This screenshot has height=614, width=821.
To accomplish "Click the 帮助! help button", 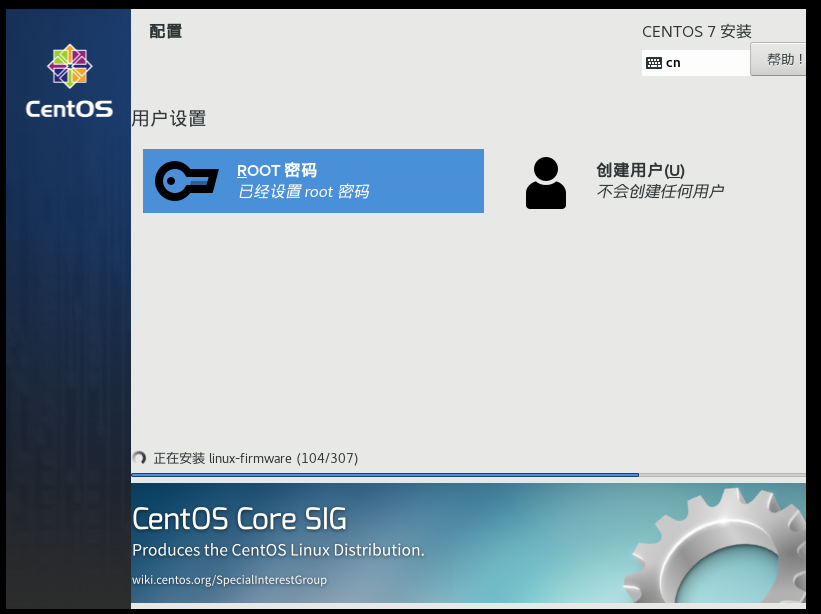I will click(778, 59).
